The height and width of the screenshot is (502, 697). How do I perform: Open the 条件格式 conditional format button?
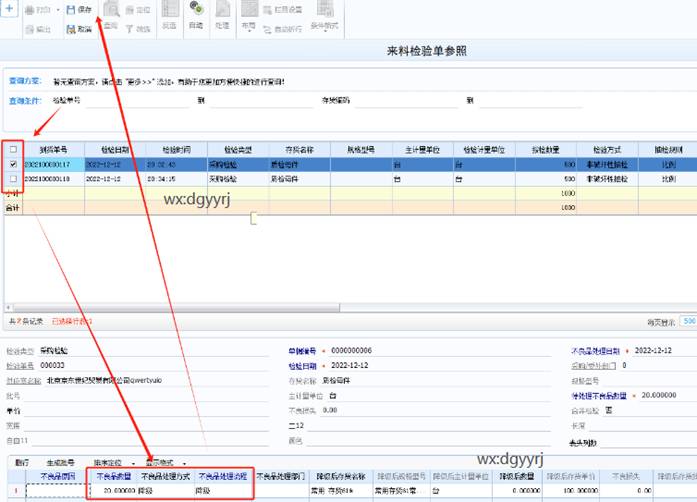click(x=324, y=16)
